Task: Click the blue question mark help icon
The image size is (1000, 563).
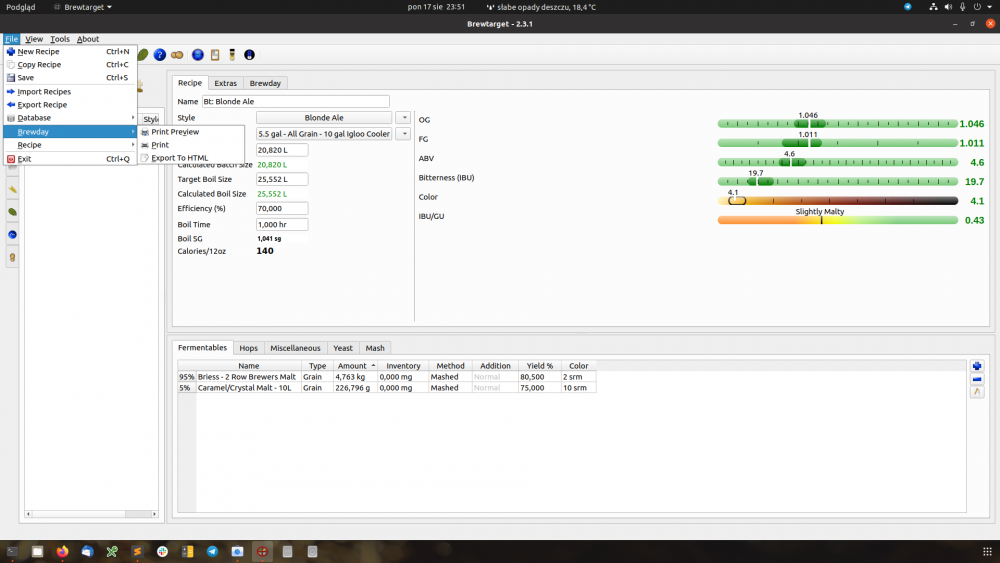Action: click(x=159, y=54)
